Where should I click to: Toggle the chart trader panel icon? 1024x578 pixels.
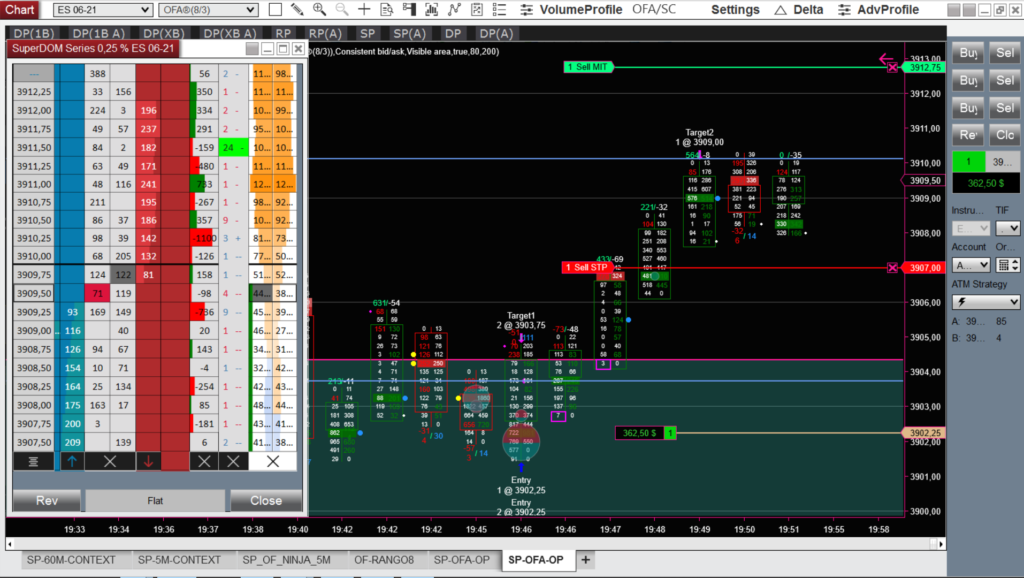click(409, 10)
